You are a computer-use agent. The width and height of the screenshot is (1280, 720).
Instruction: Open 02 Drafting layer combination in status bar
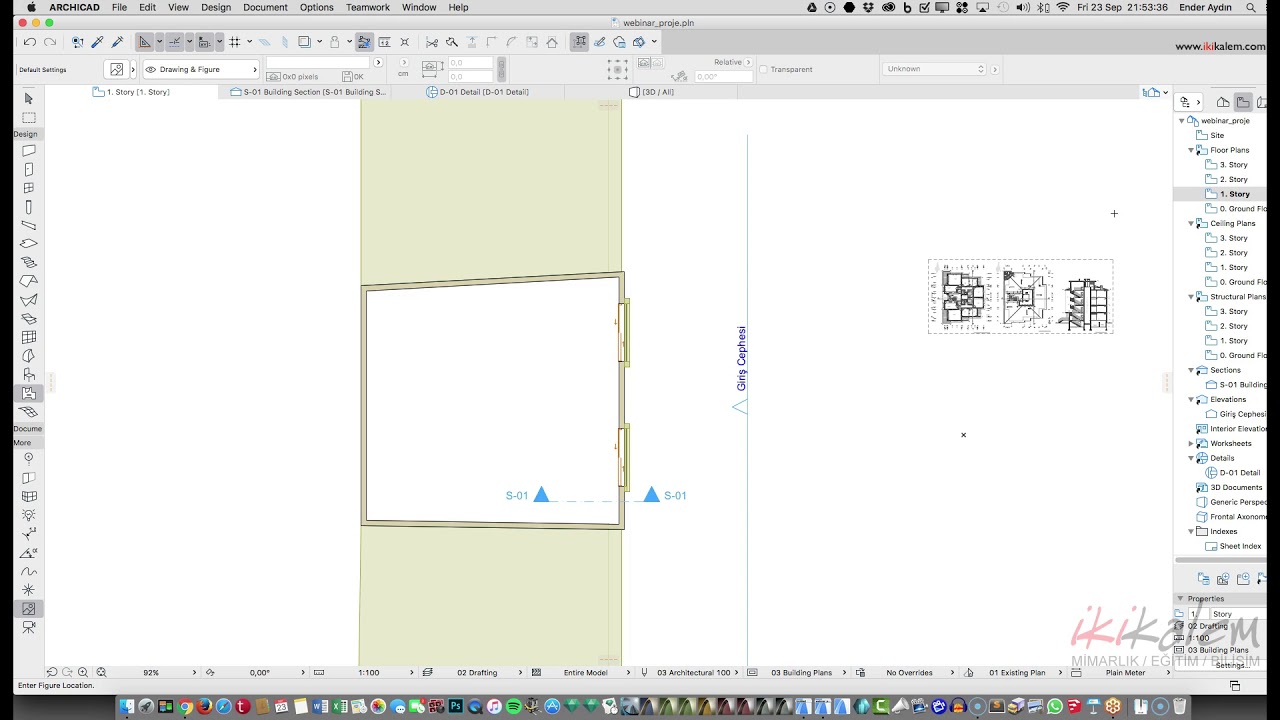[x=476, y=673]
